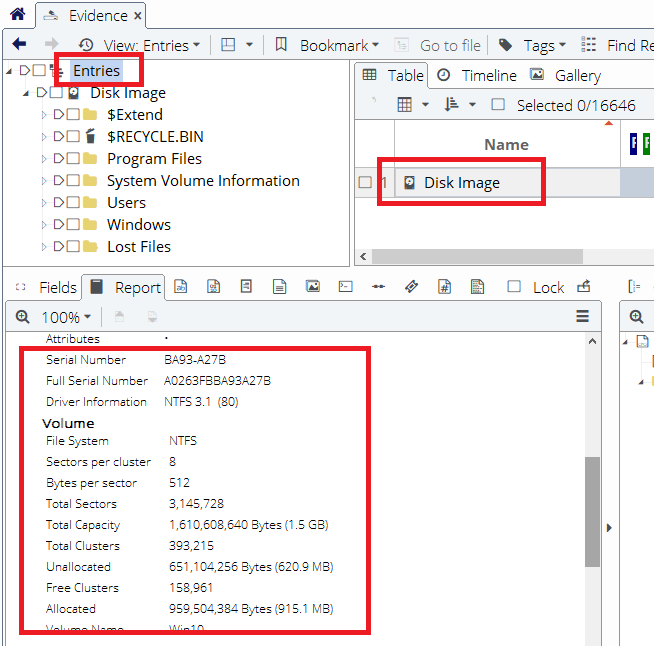Click the zoom magnifier icon beside 100%
The height and width of the screenshot is (646, 654).
(23, 317)
